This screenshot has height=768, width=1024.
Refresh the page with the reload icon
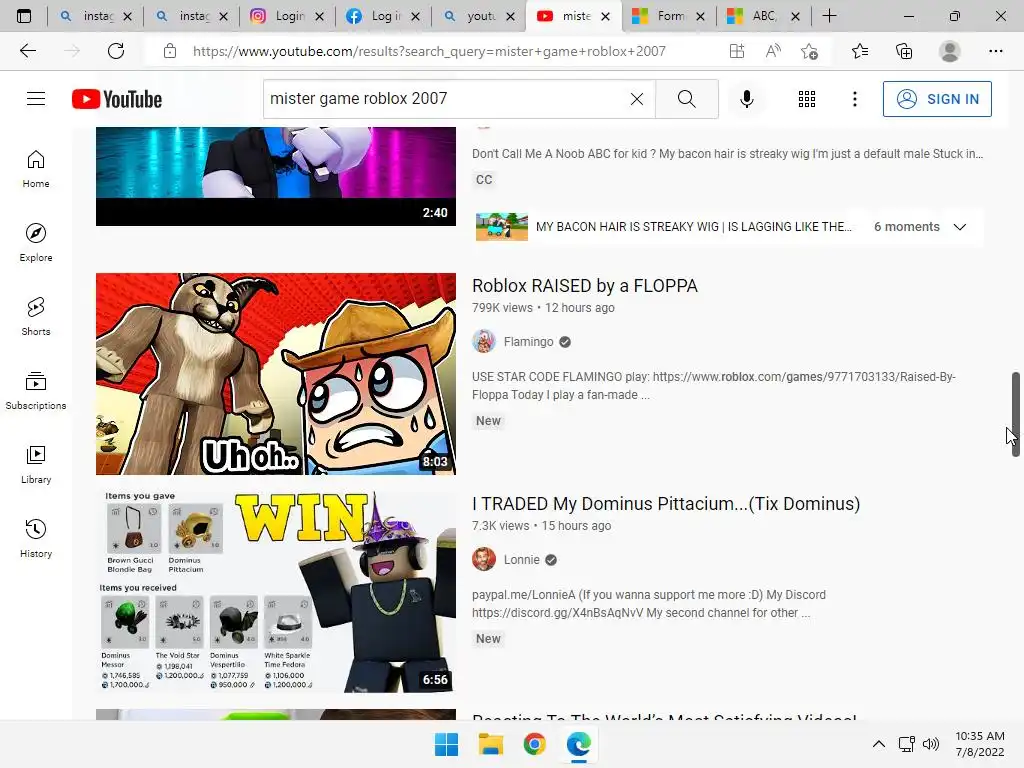pyautogui.click(x=116, y=51)
